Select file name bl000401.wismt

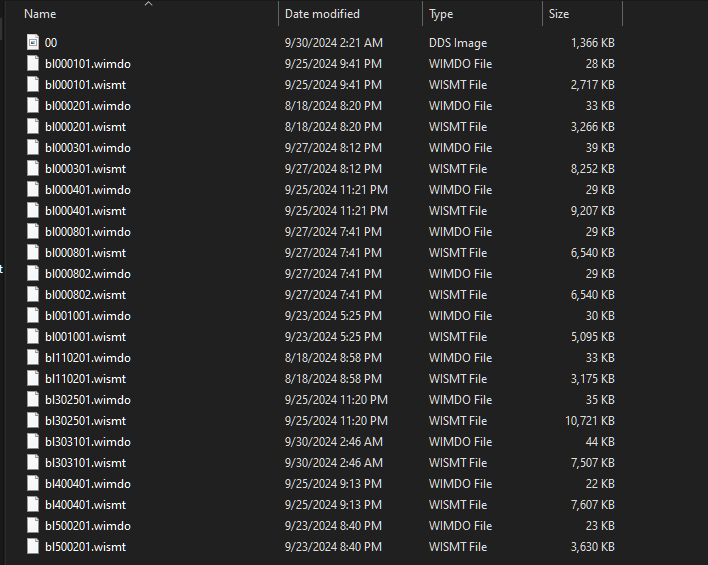coord(85,211)
